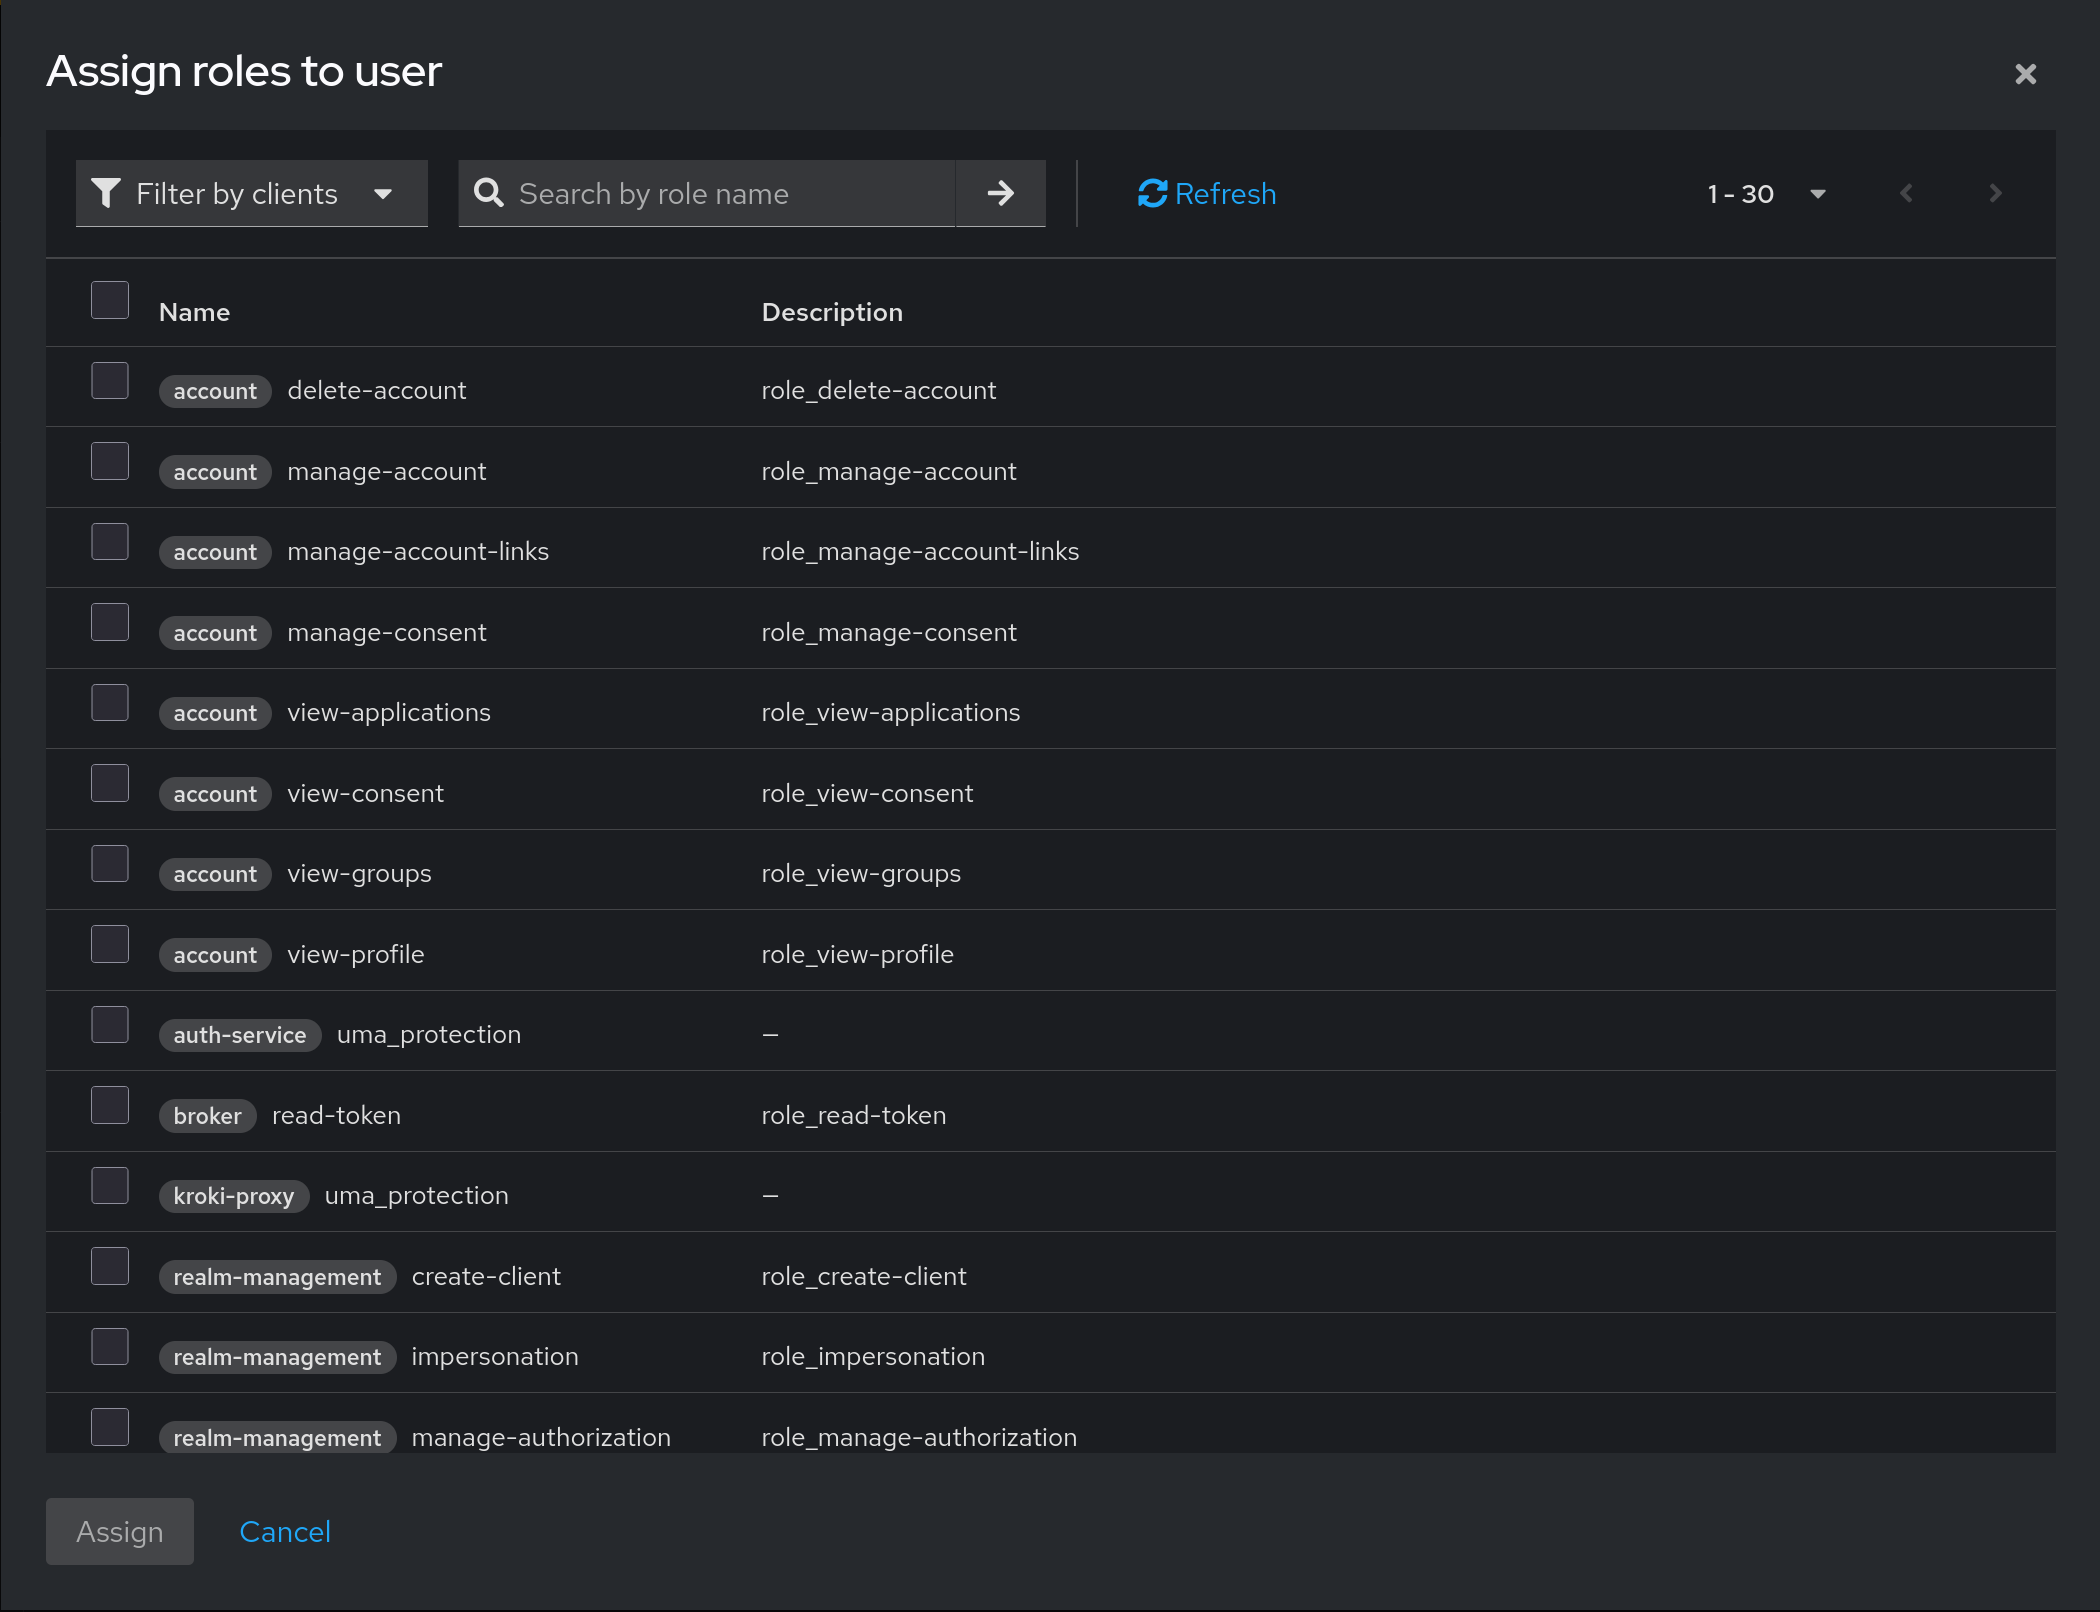
Task: Open the Filter by clients dropdown
Action: [x=252, y=193]
